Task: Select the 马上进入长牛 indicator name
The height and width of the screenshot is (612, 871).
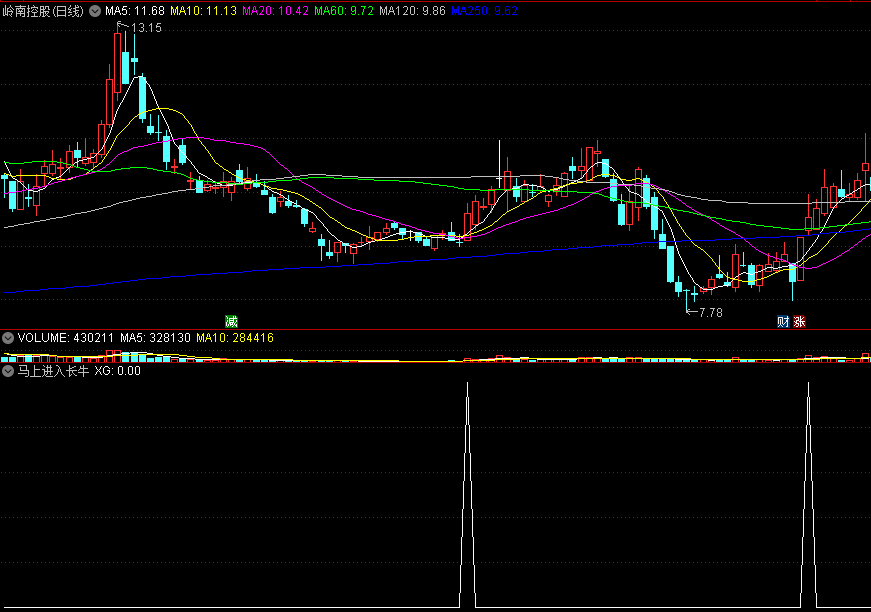Action: click(53, 371)
